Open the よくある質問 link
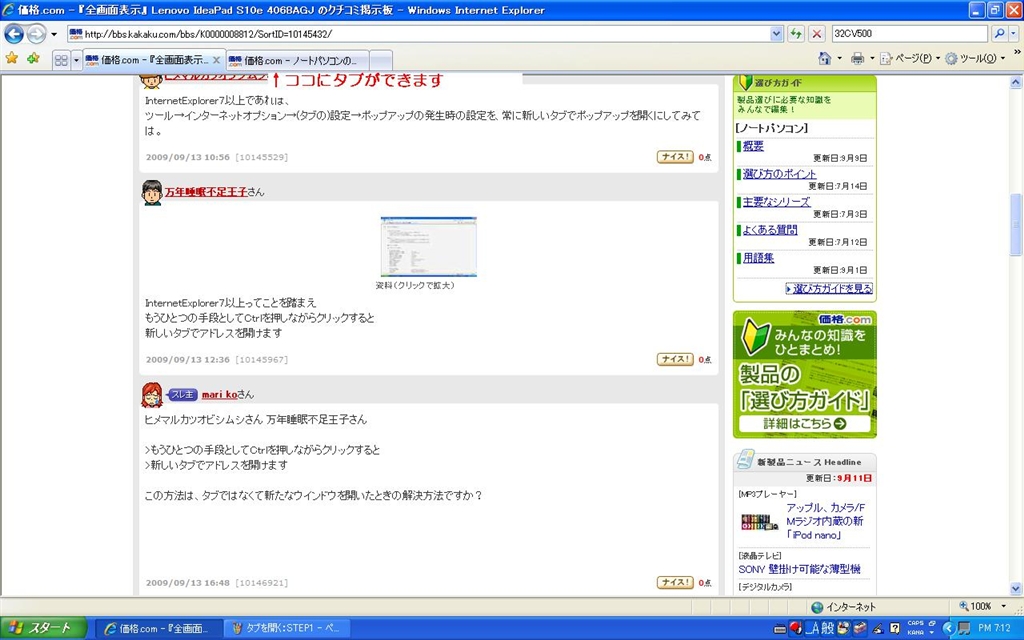This screenshot has width=1024, height=640. [769, 230]
